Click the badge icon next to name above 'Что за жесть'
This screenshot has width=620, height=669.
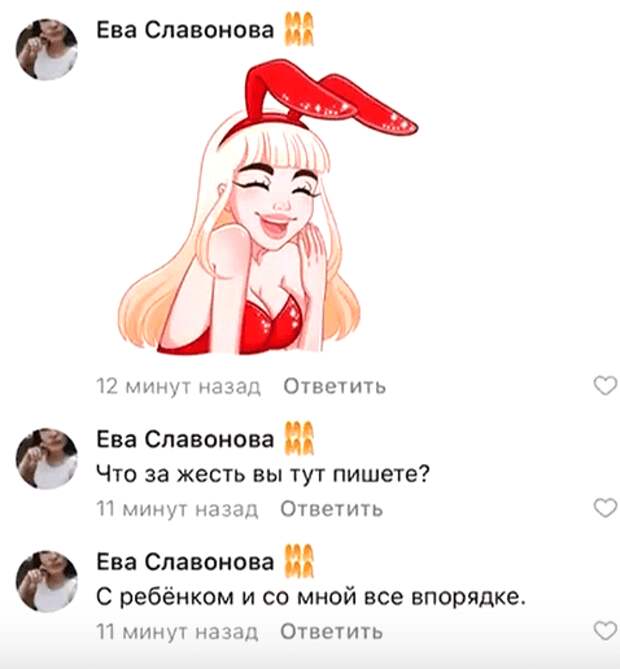299,438
